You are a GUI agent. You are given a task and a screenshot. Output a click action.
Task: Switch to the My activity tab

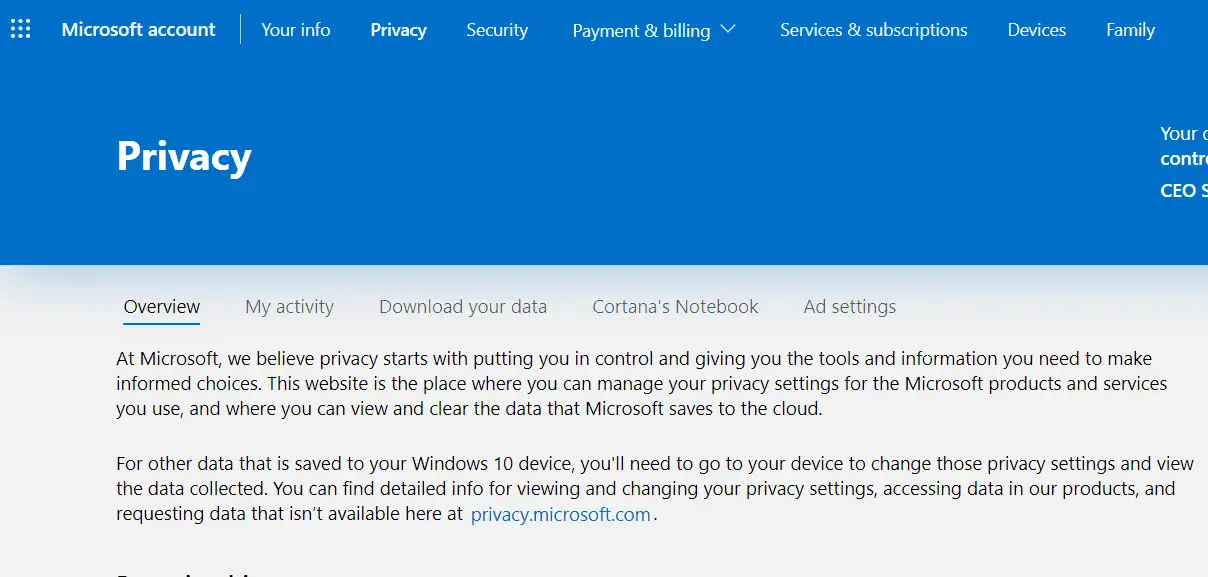point(289,307)
